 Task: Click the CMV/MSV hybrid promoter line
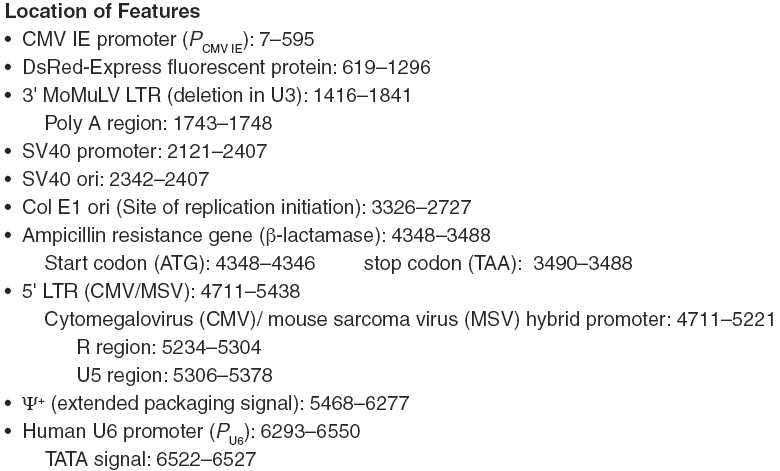coord(409,319)
